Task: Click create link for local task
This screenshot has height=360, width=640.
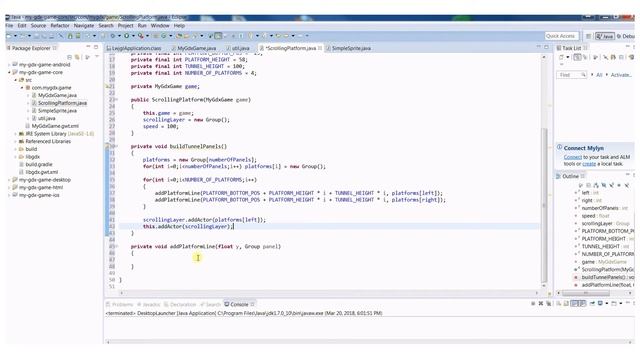Action: pyautogui.click(x=589, y=164)
